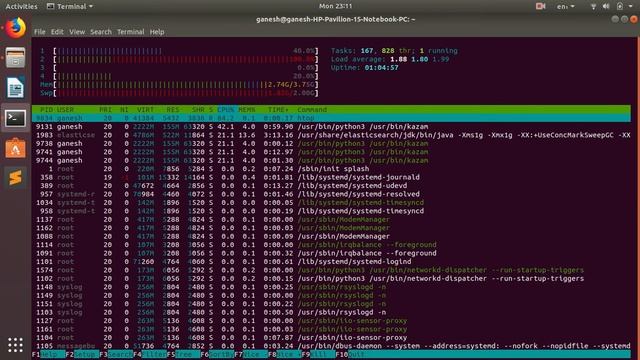Select process 358 systemd-journald row

coord(331,178)
